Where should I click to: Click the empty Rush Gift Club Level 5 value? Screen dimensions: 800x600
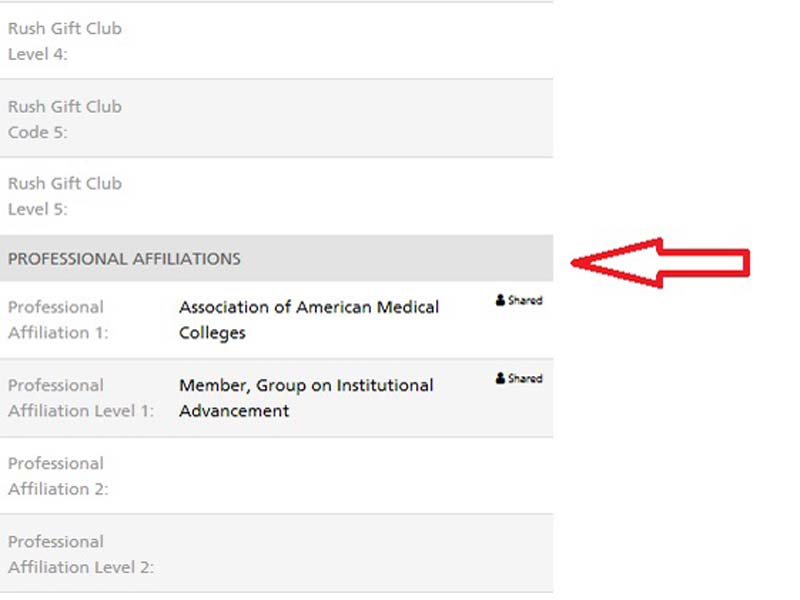[360, 196]
